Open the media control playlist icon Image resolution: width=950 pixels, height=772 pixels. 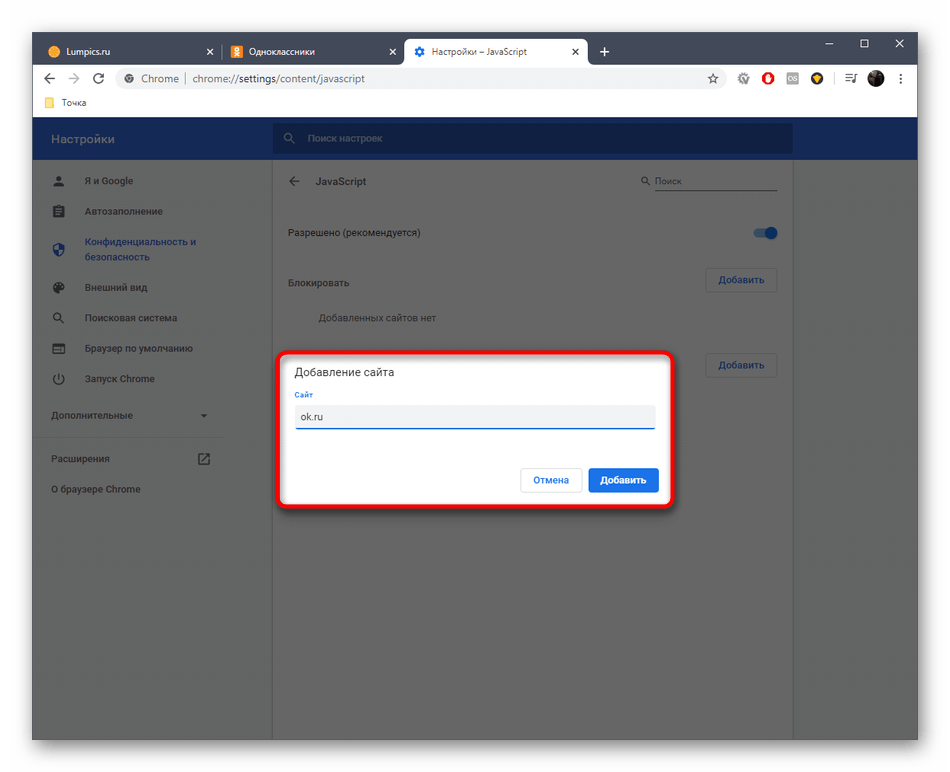851,79
